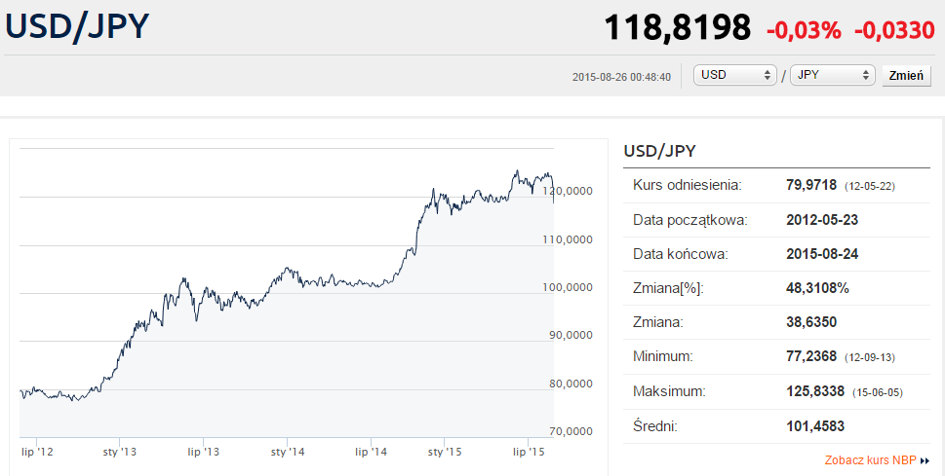
Task: Open the JPY quote currency dropdown
Action: coord(832,76)
